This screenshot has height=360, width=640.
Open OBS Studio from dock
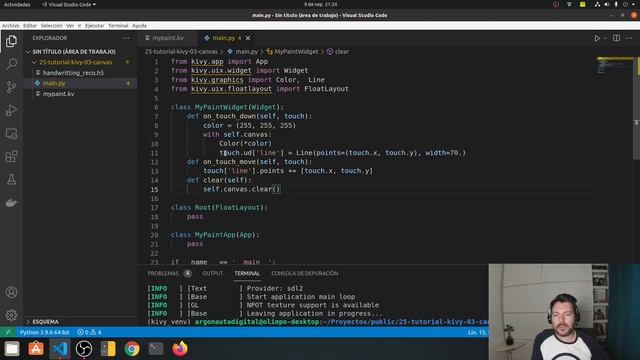84,349
